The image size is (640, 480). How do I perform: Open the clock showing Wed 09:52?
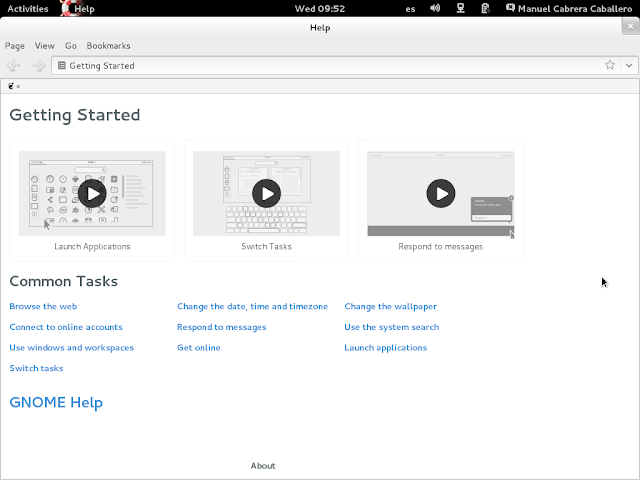[320, 9]
